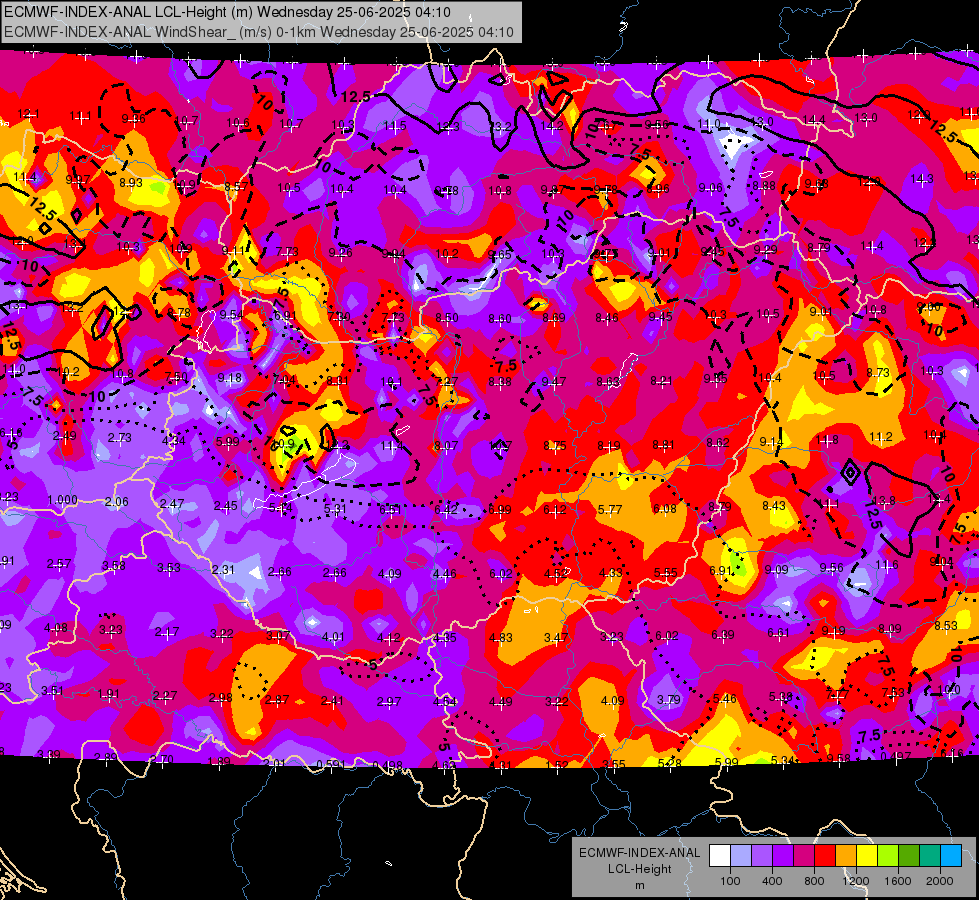Click the 4.83 value on the map
This screenshot has height=900, width=979.
pyautogui.click(x=501, y=638)
